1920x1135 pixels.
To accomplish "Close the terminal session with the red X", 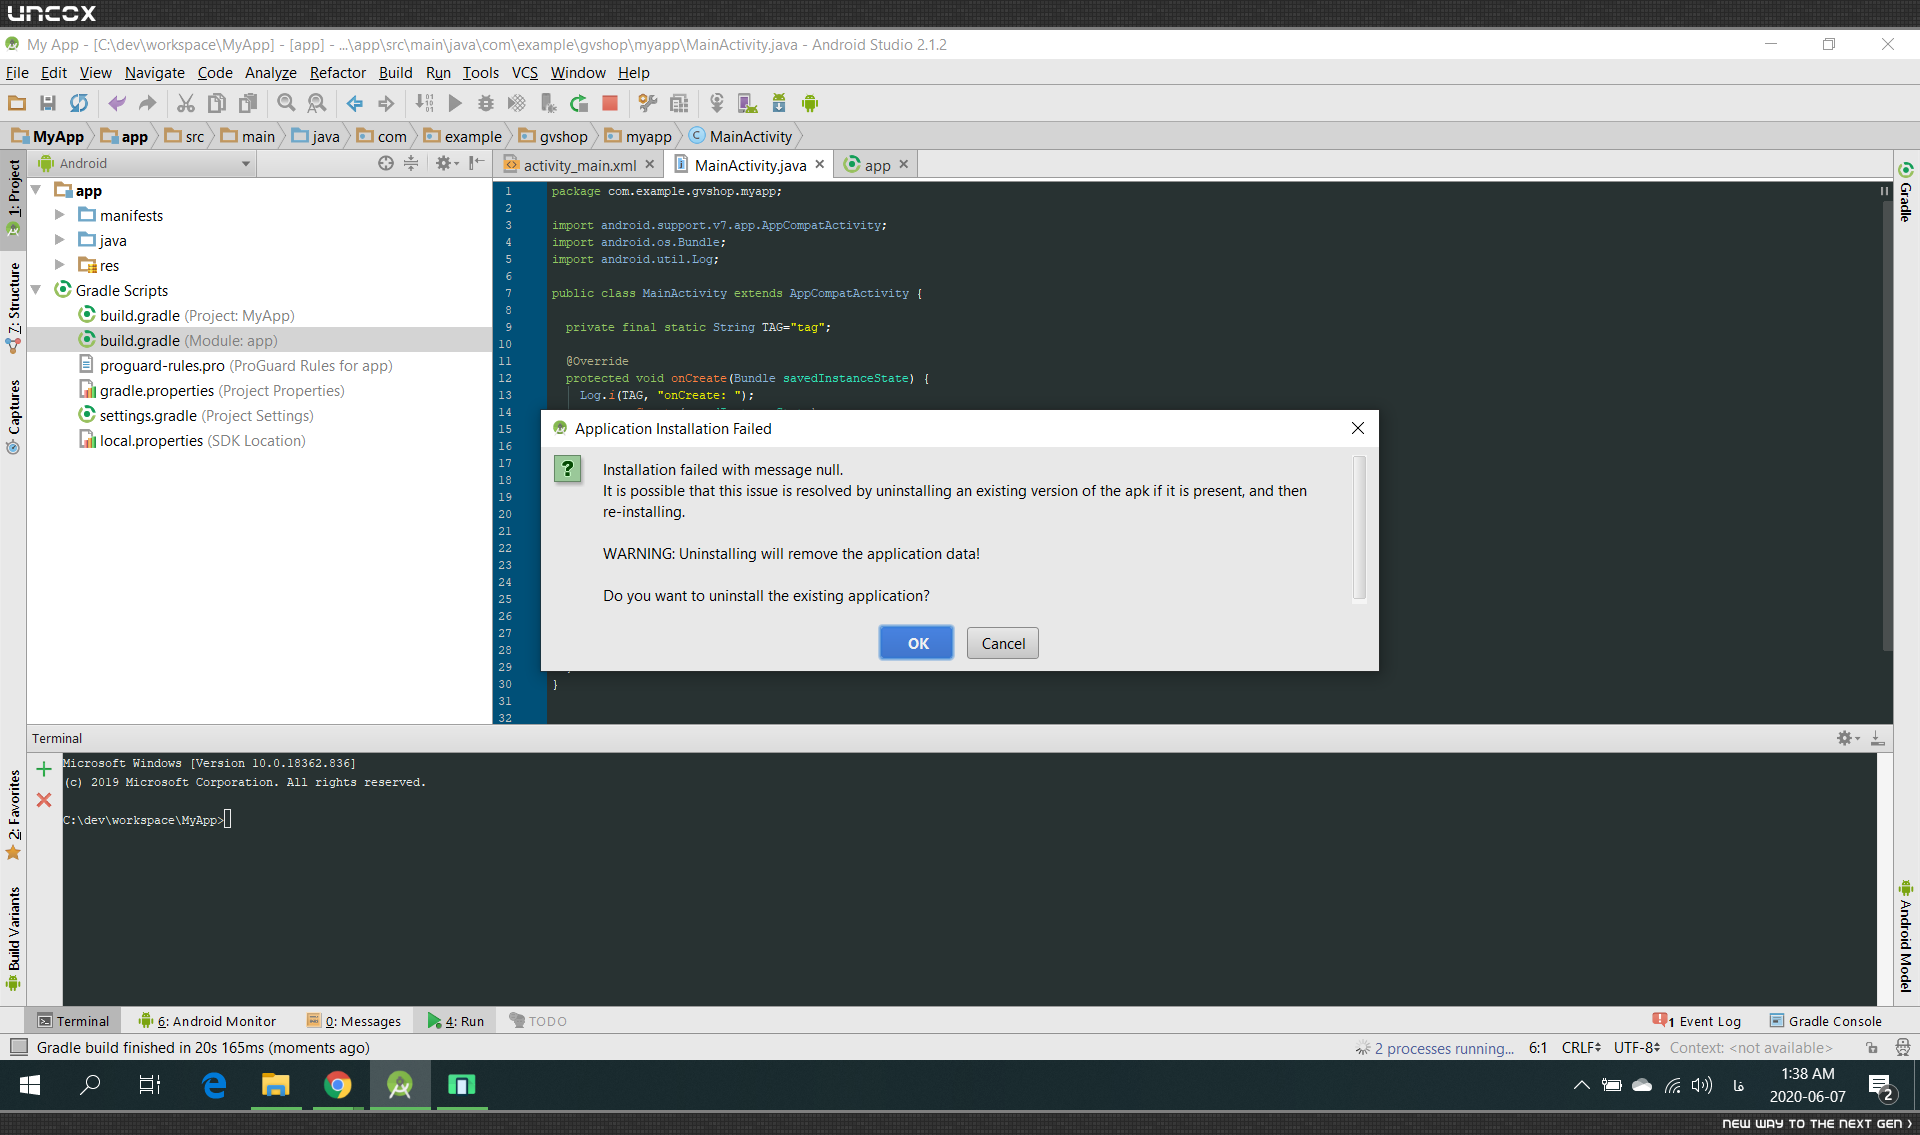I will click(44, 800).
